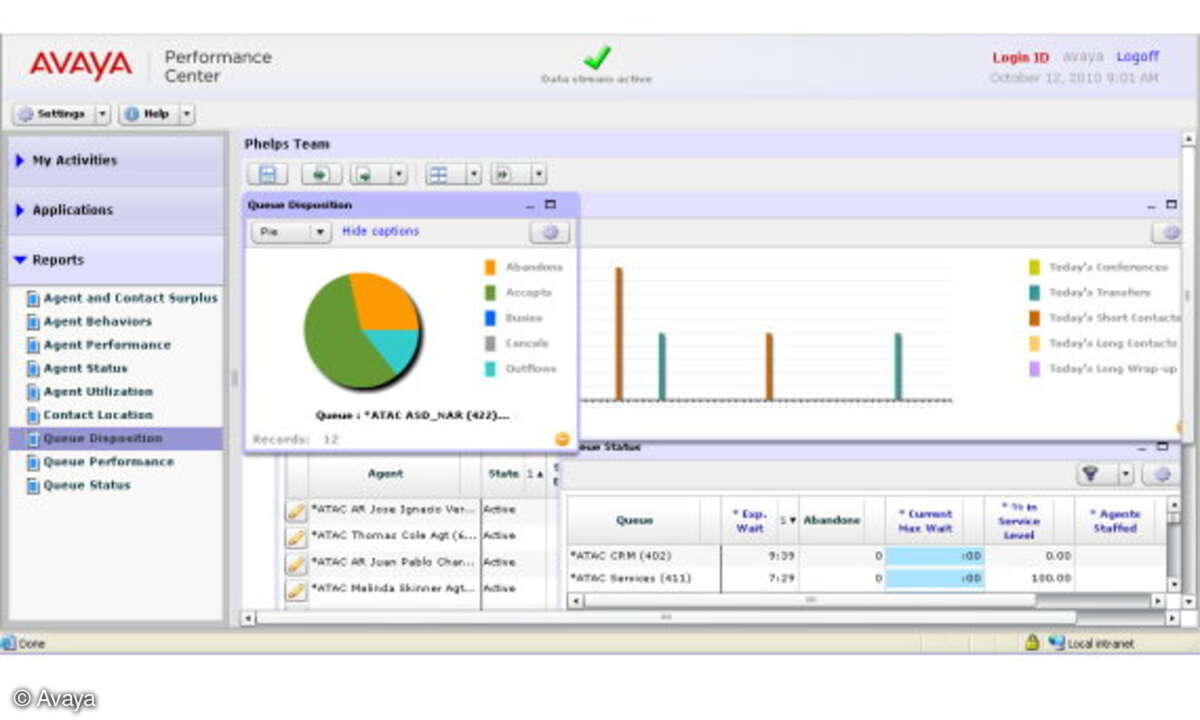The height and width of the screenshot is (720, 1200).
Task: Click the green data stream active checkmark
Action: pyautogui.click(x=597, y=58)
